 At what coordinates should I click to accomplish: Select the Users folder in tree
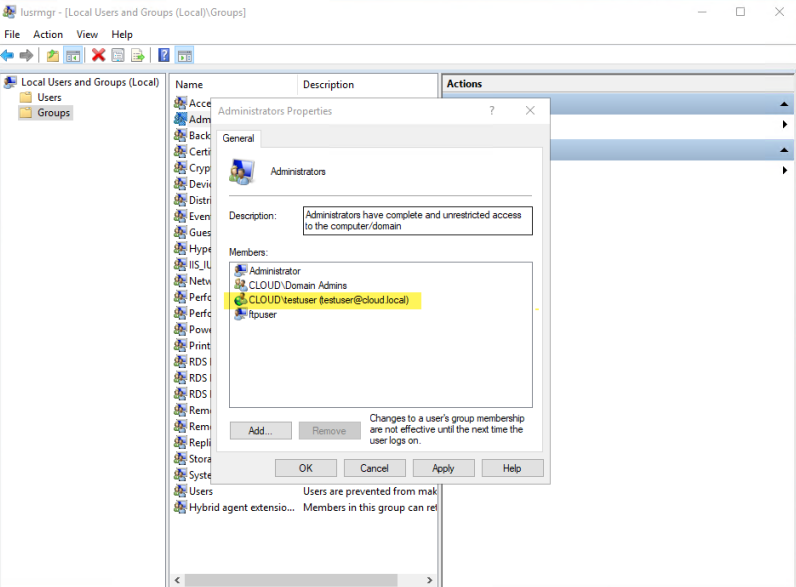49,97
